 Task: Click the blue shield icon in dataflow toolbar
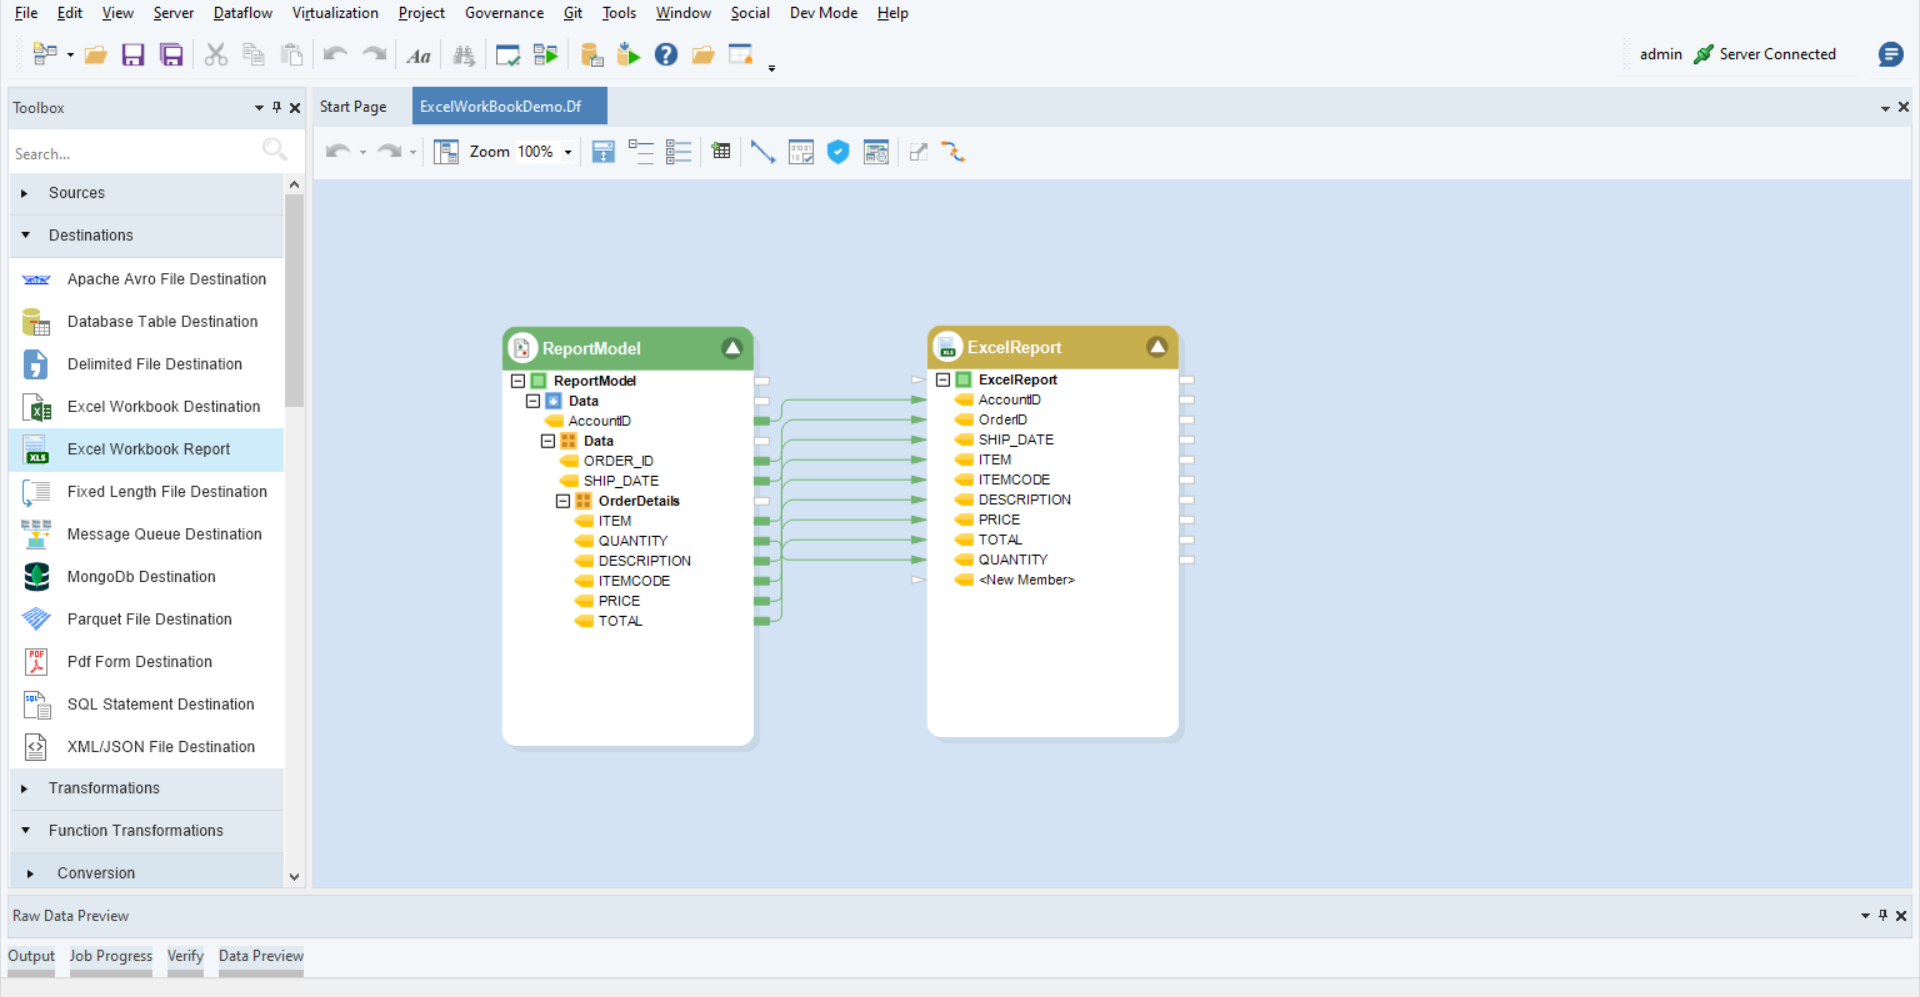[838, 152]
